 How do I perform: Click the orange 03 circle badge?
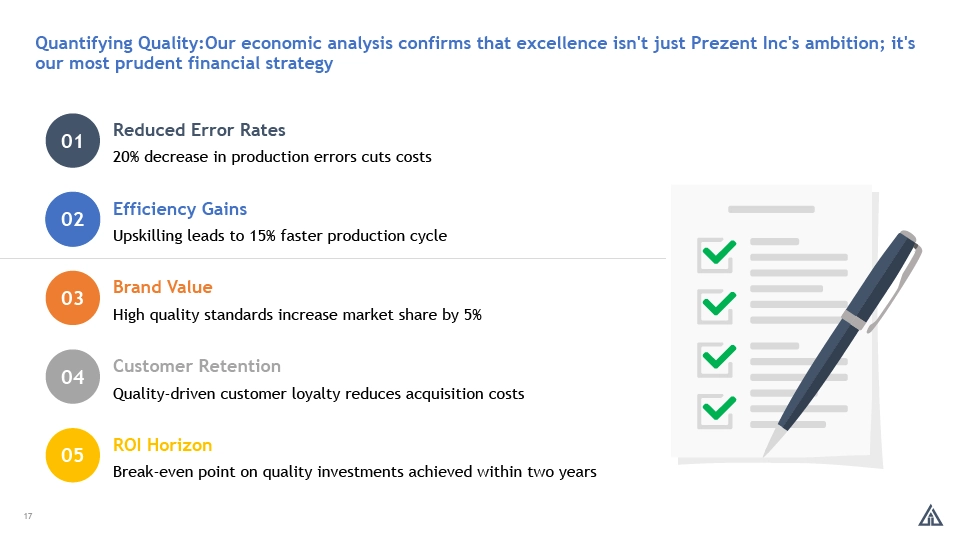coord(72,298)
